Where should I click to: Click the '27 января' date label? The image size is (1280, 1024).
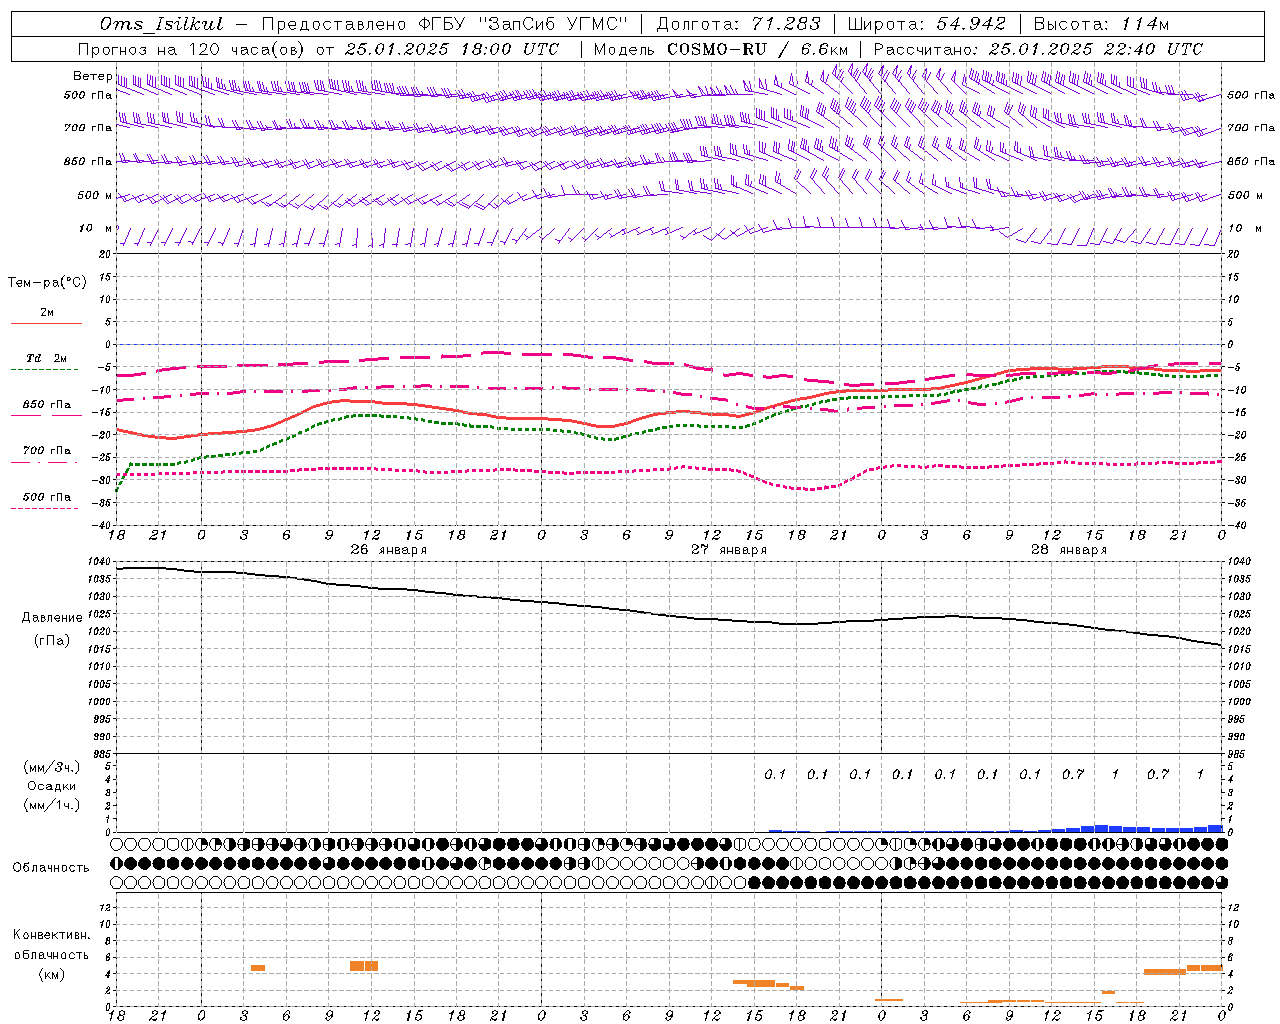[x=729, y=549]
